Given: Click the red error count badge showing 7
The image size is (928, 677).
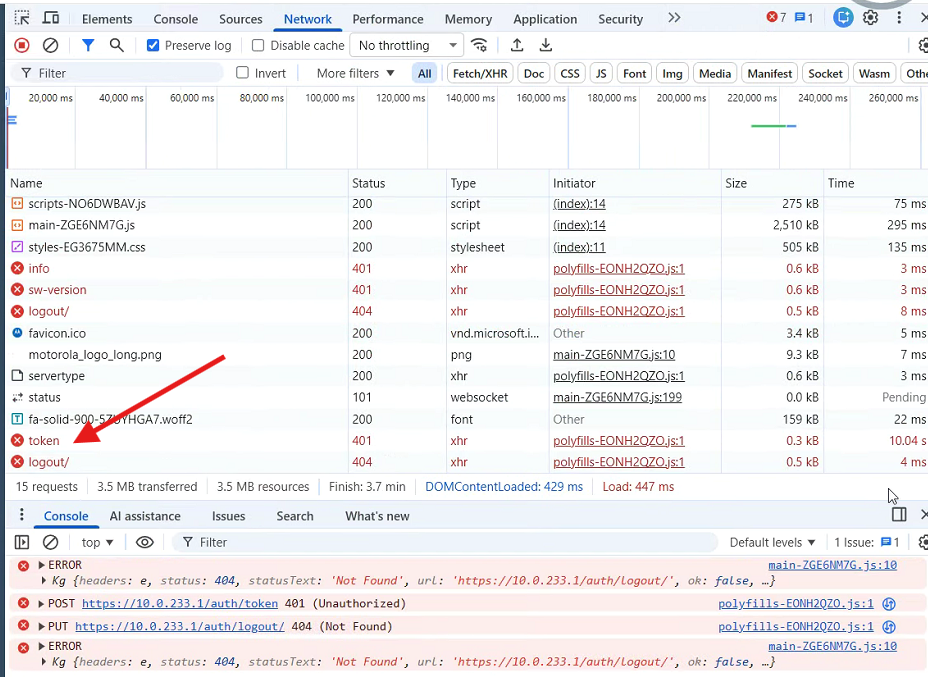Looking at the screenshot, I should pos(776,17).
